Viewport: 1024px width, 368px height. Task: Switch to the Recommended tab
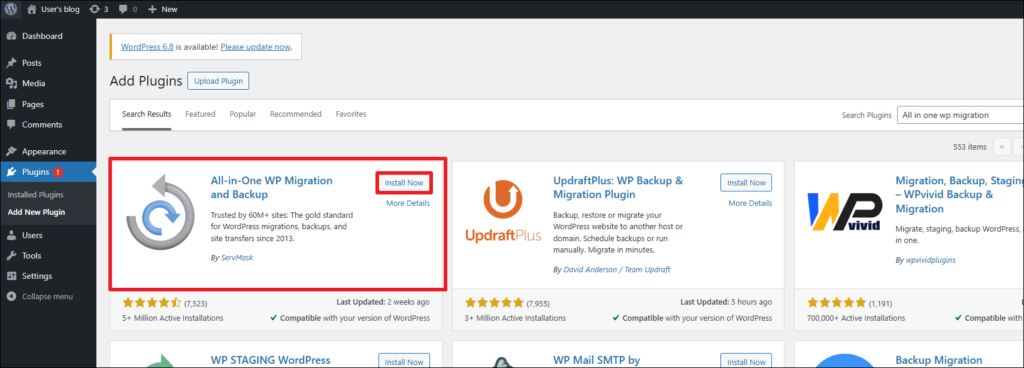click(296, 114)
